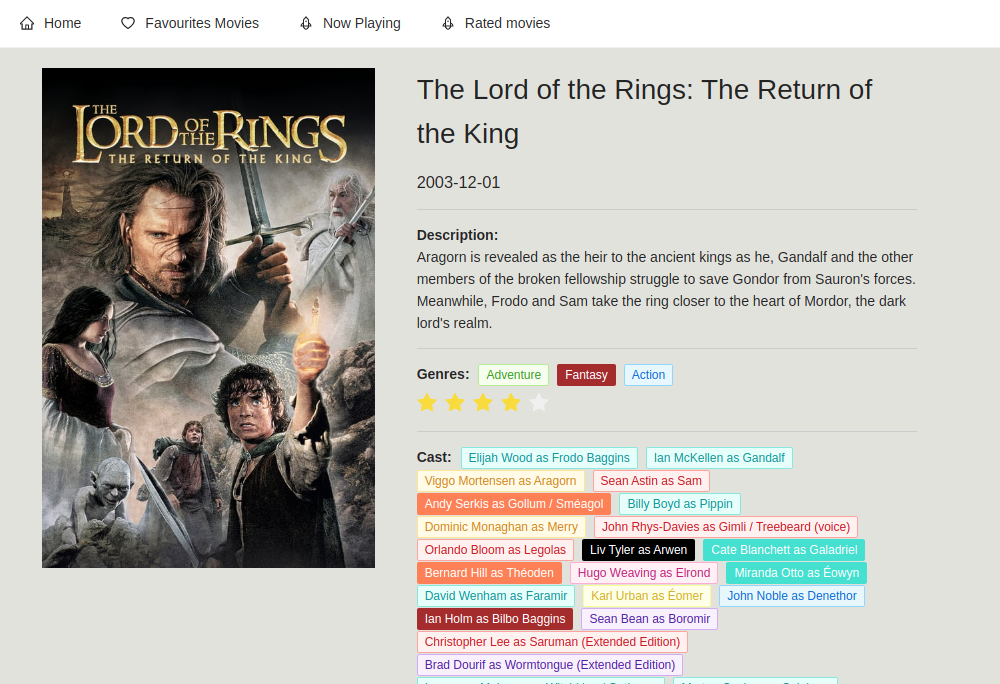Click the Liv Tyler as Arwen tag
This screenshot has width=1000, height=684.
tap(638, 549)
